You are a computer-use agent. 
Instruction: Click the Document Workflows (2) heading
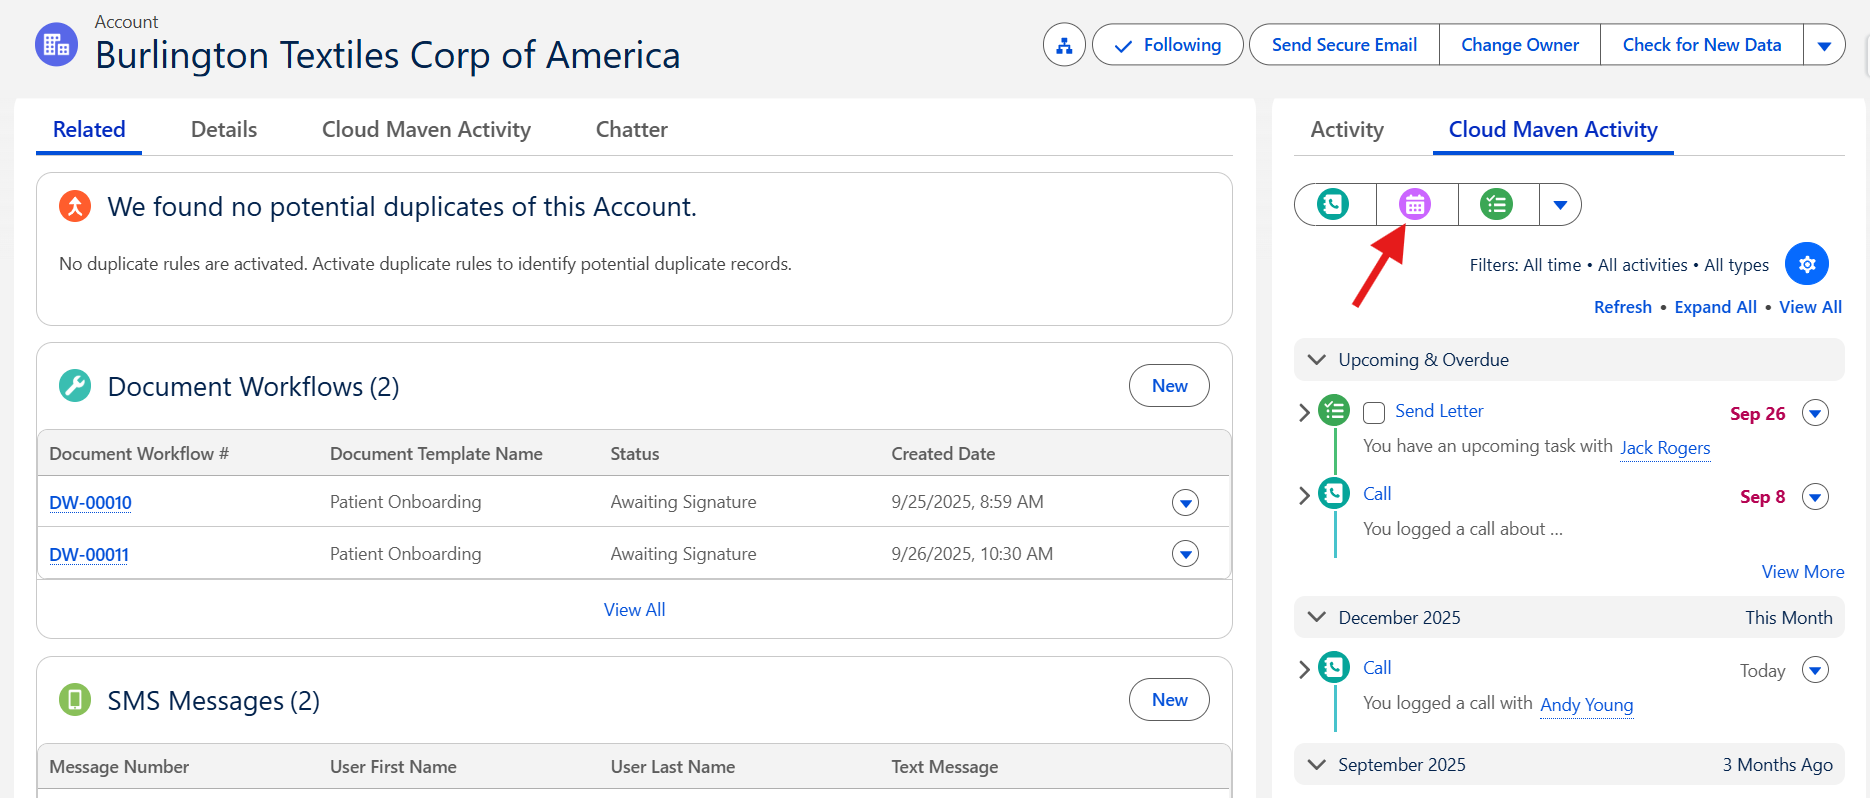click(x=253, y=387)
